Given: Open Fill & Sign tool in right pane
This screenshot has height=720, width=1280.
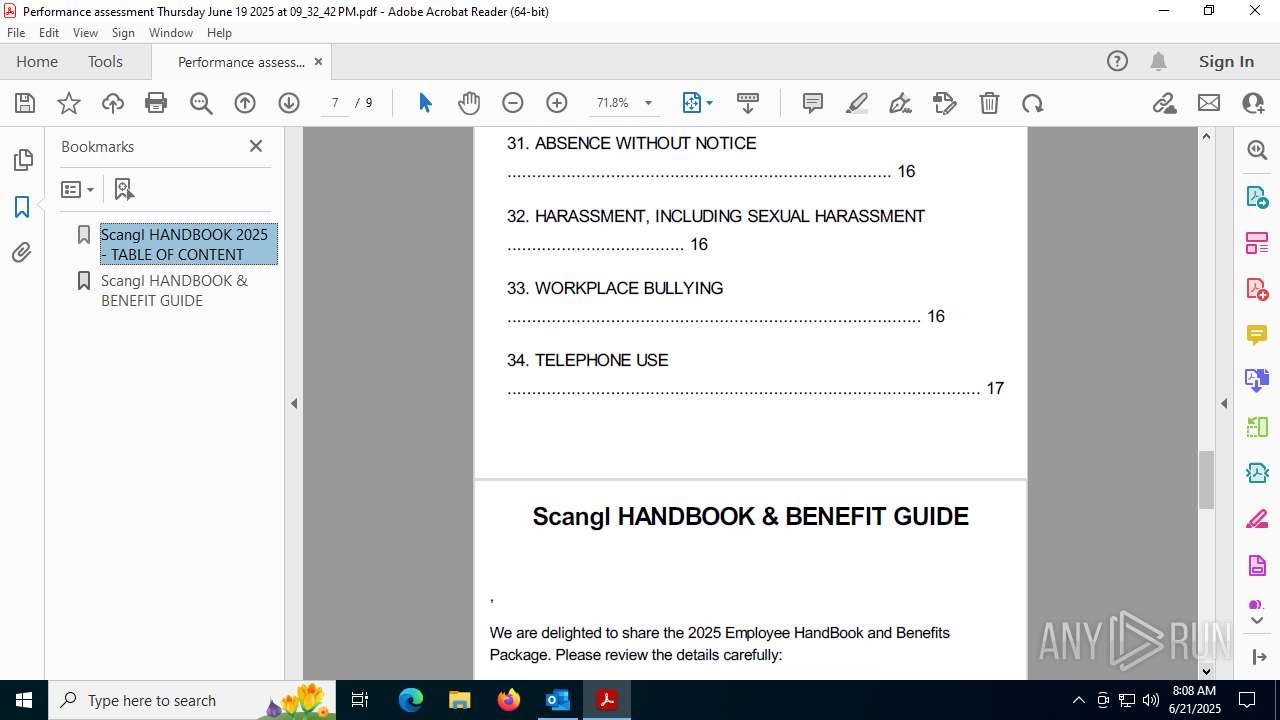Looking at the screenshot, I should pos(1257,519).
